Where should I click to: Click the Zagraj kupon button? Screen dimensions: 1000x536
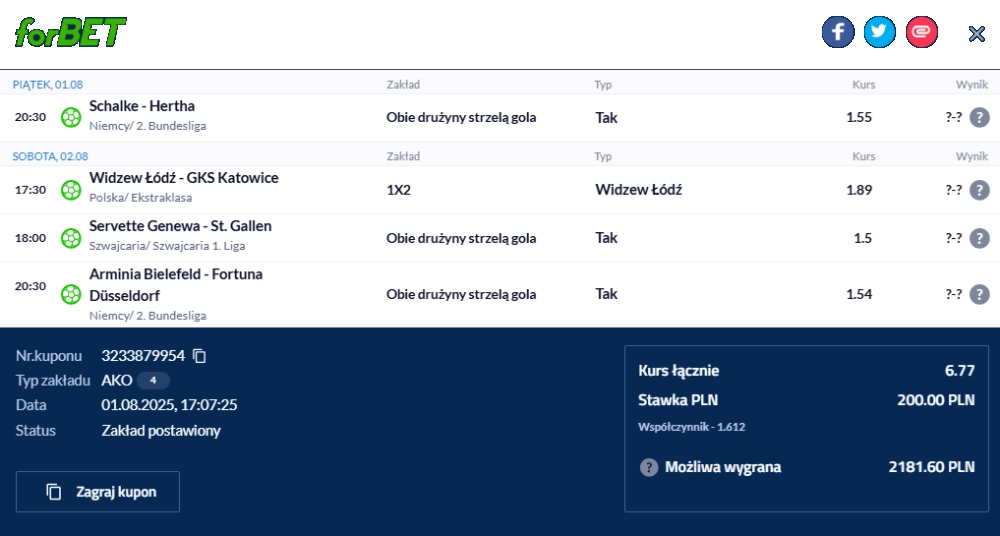(x=98, y=492)
